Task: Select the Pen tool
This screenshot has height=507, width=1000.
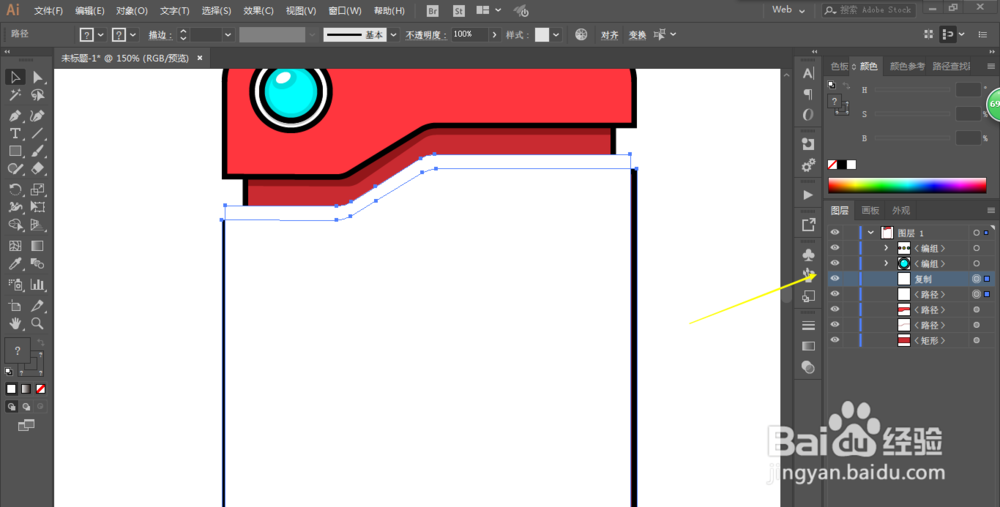Action: (x=15, y=116)
